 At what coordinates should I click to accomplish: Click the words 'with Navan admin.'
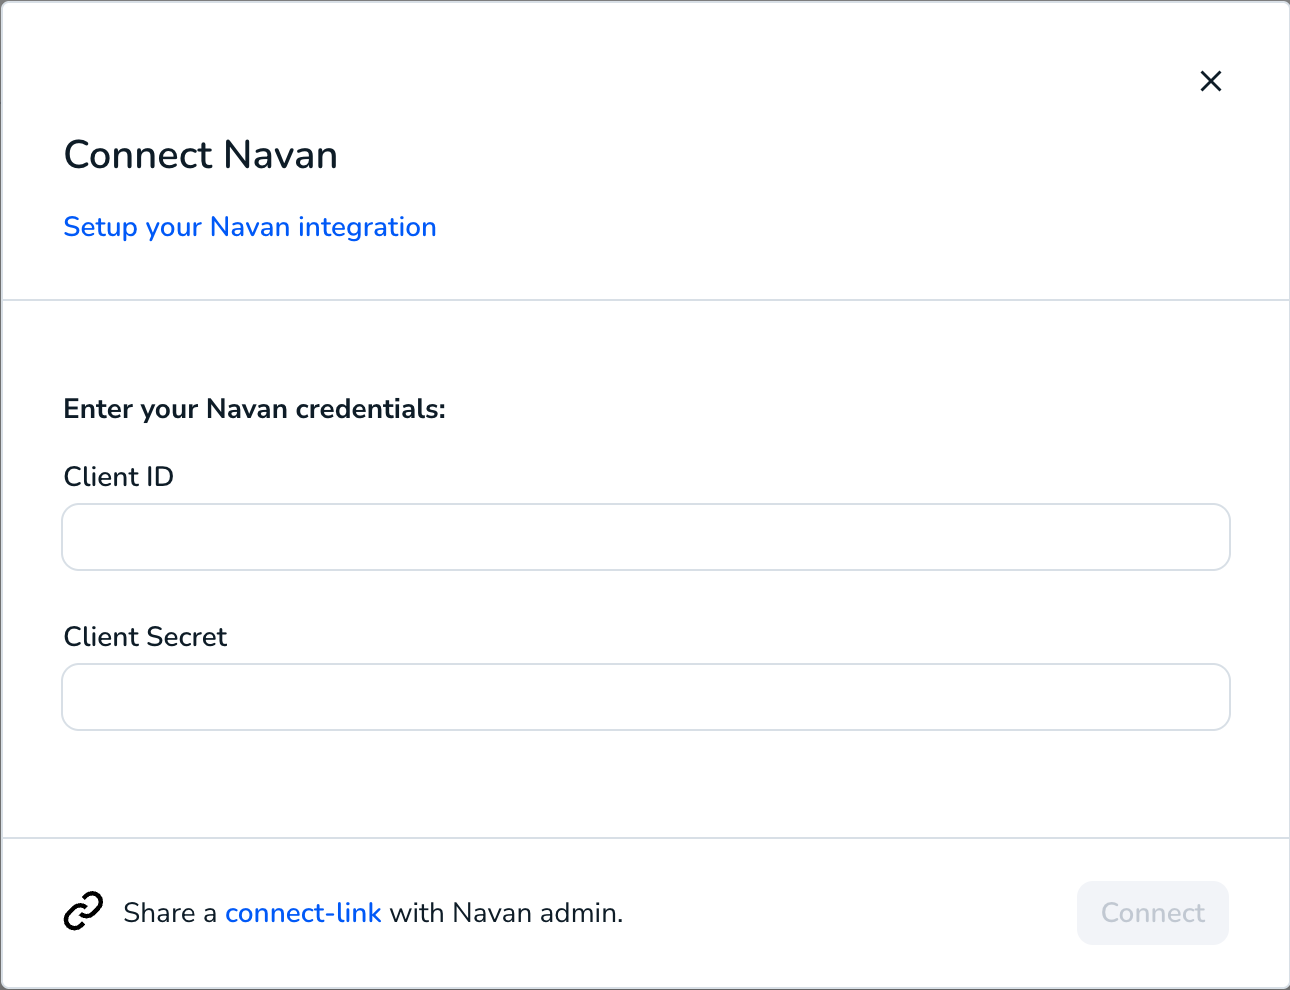pyautogui.click(x=506, y=913)
